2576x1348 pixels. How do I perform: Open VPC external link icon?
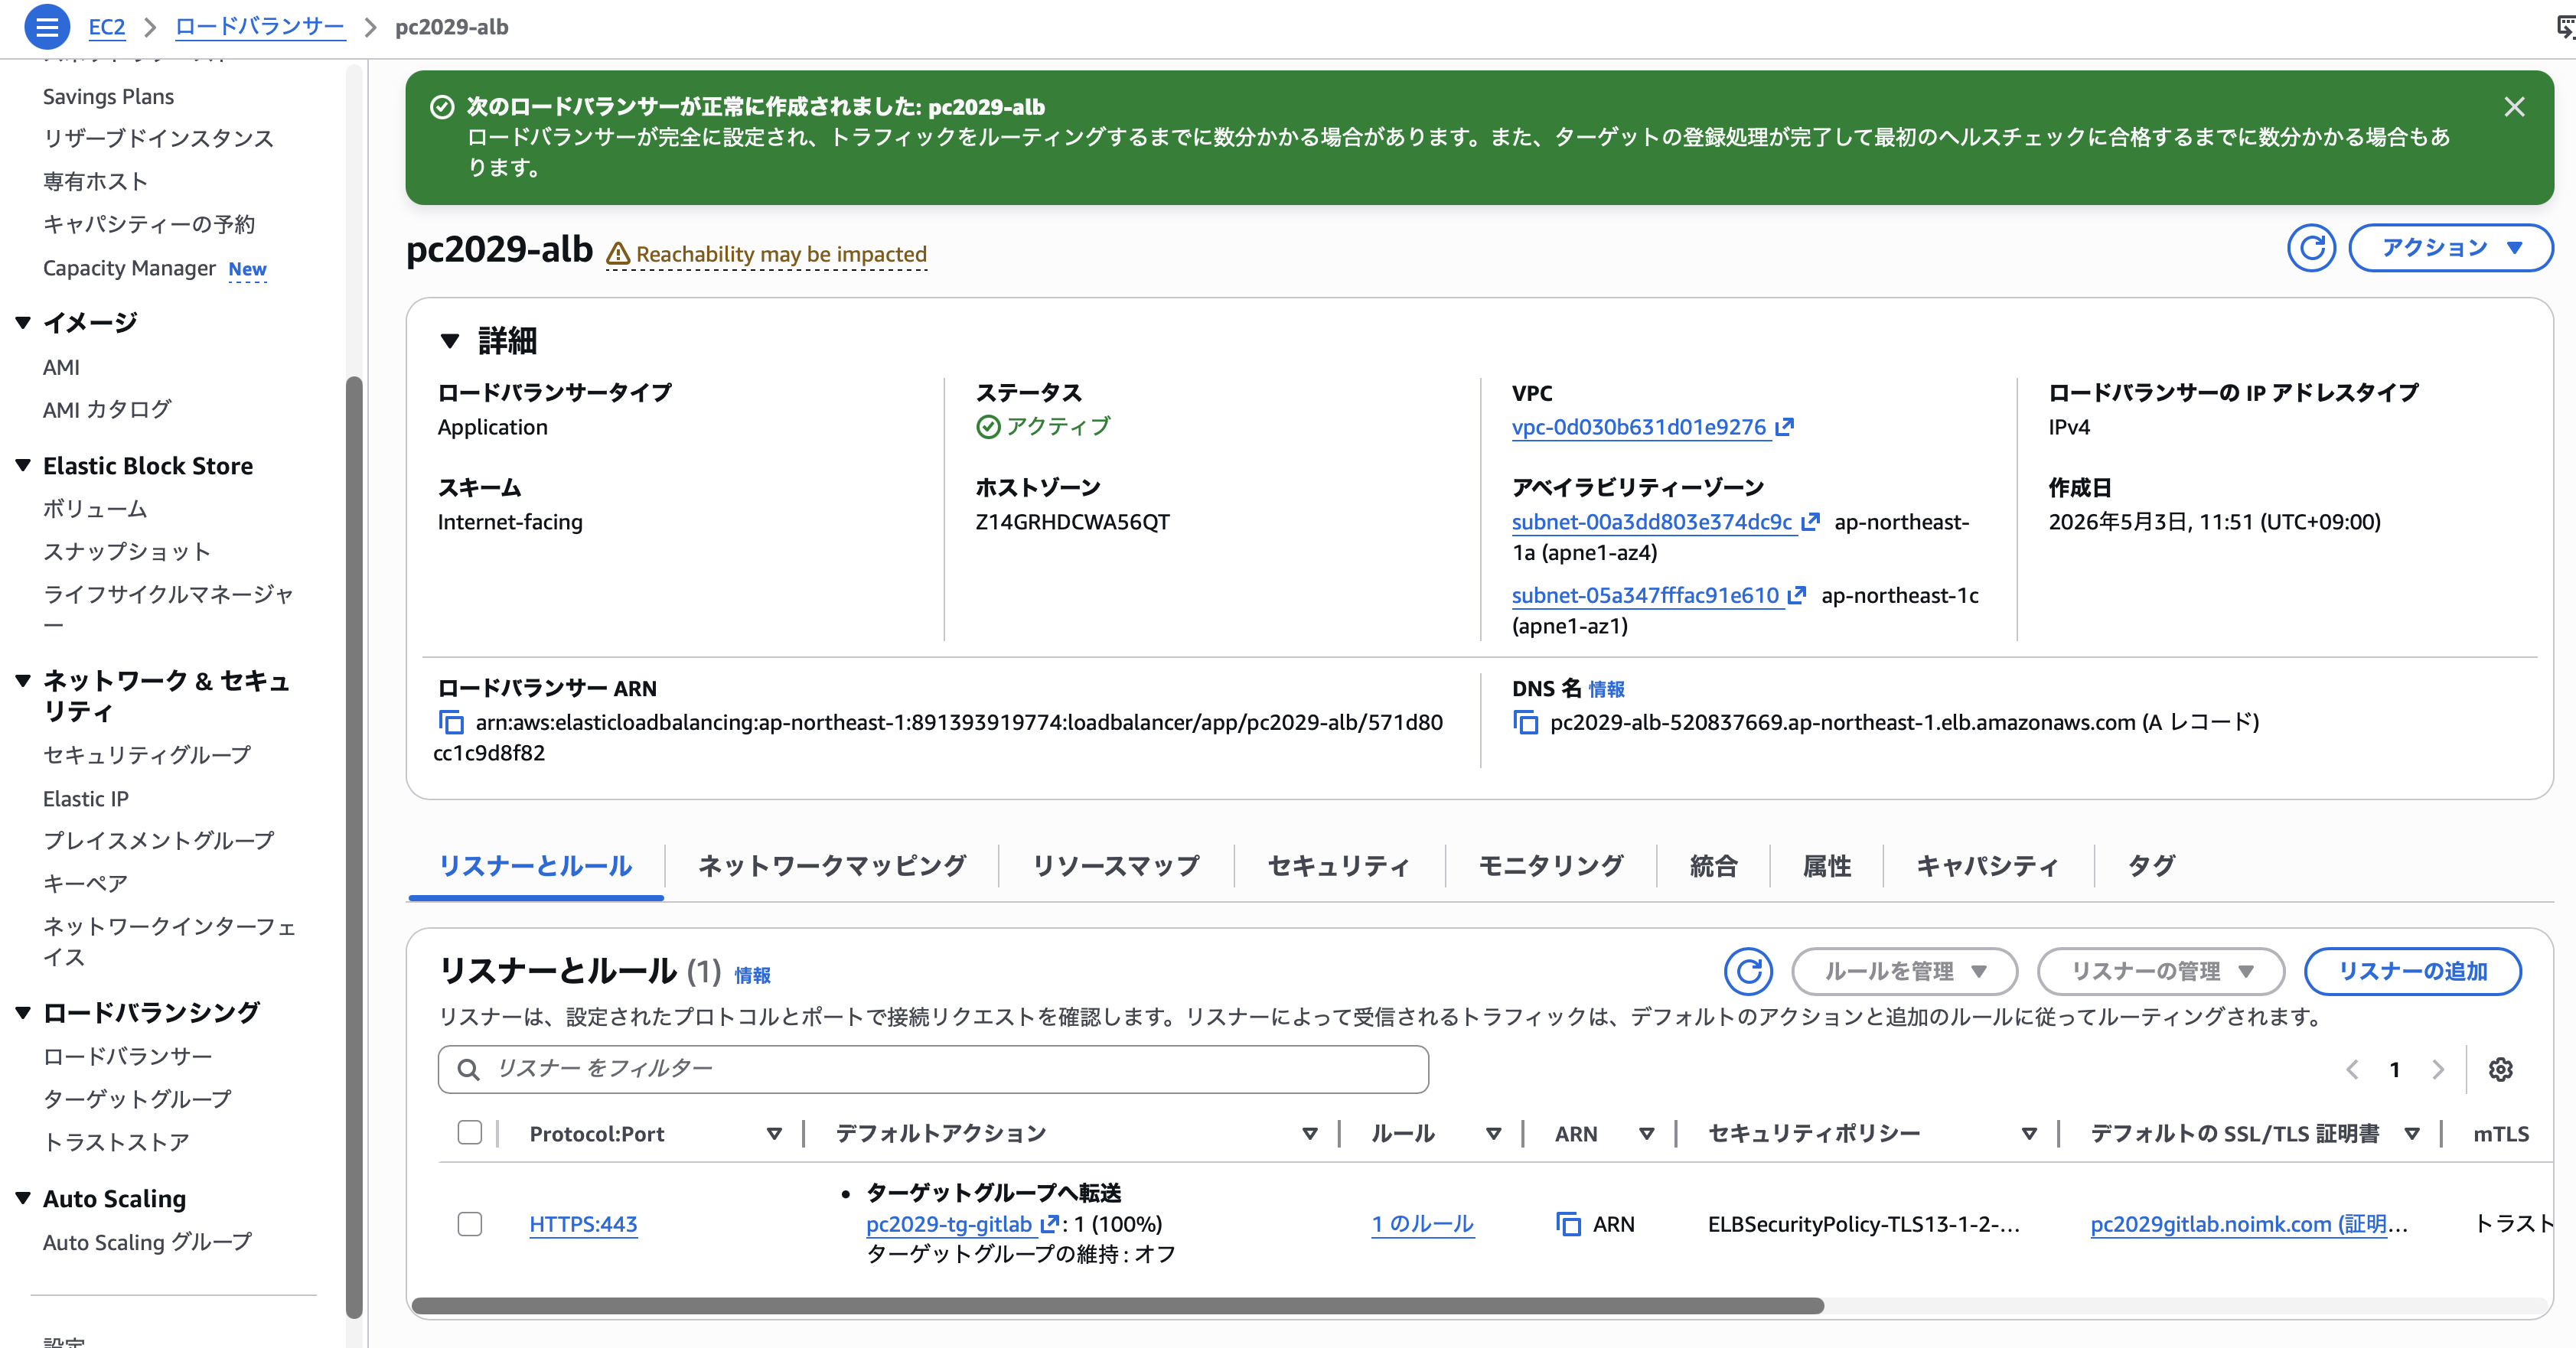pos(1785,427)
